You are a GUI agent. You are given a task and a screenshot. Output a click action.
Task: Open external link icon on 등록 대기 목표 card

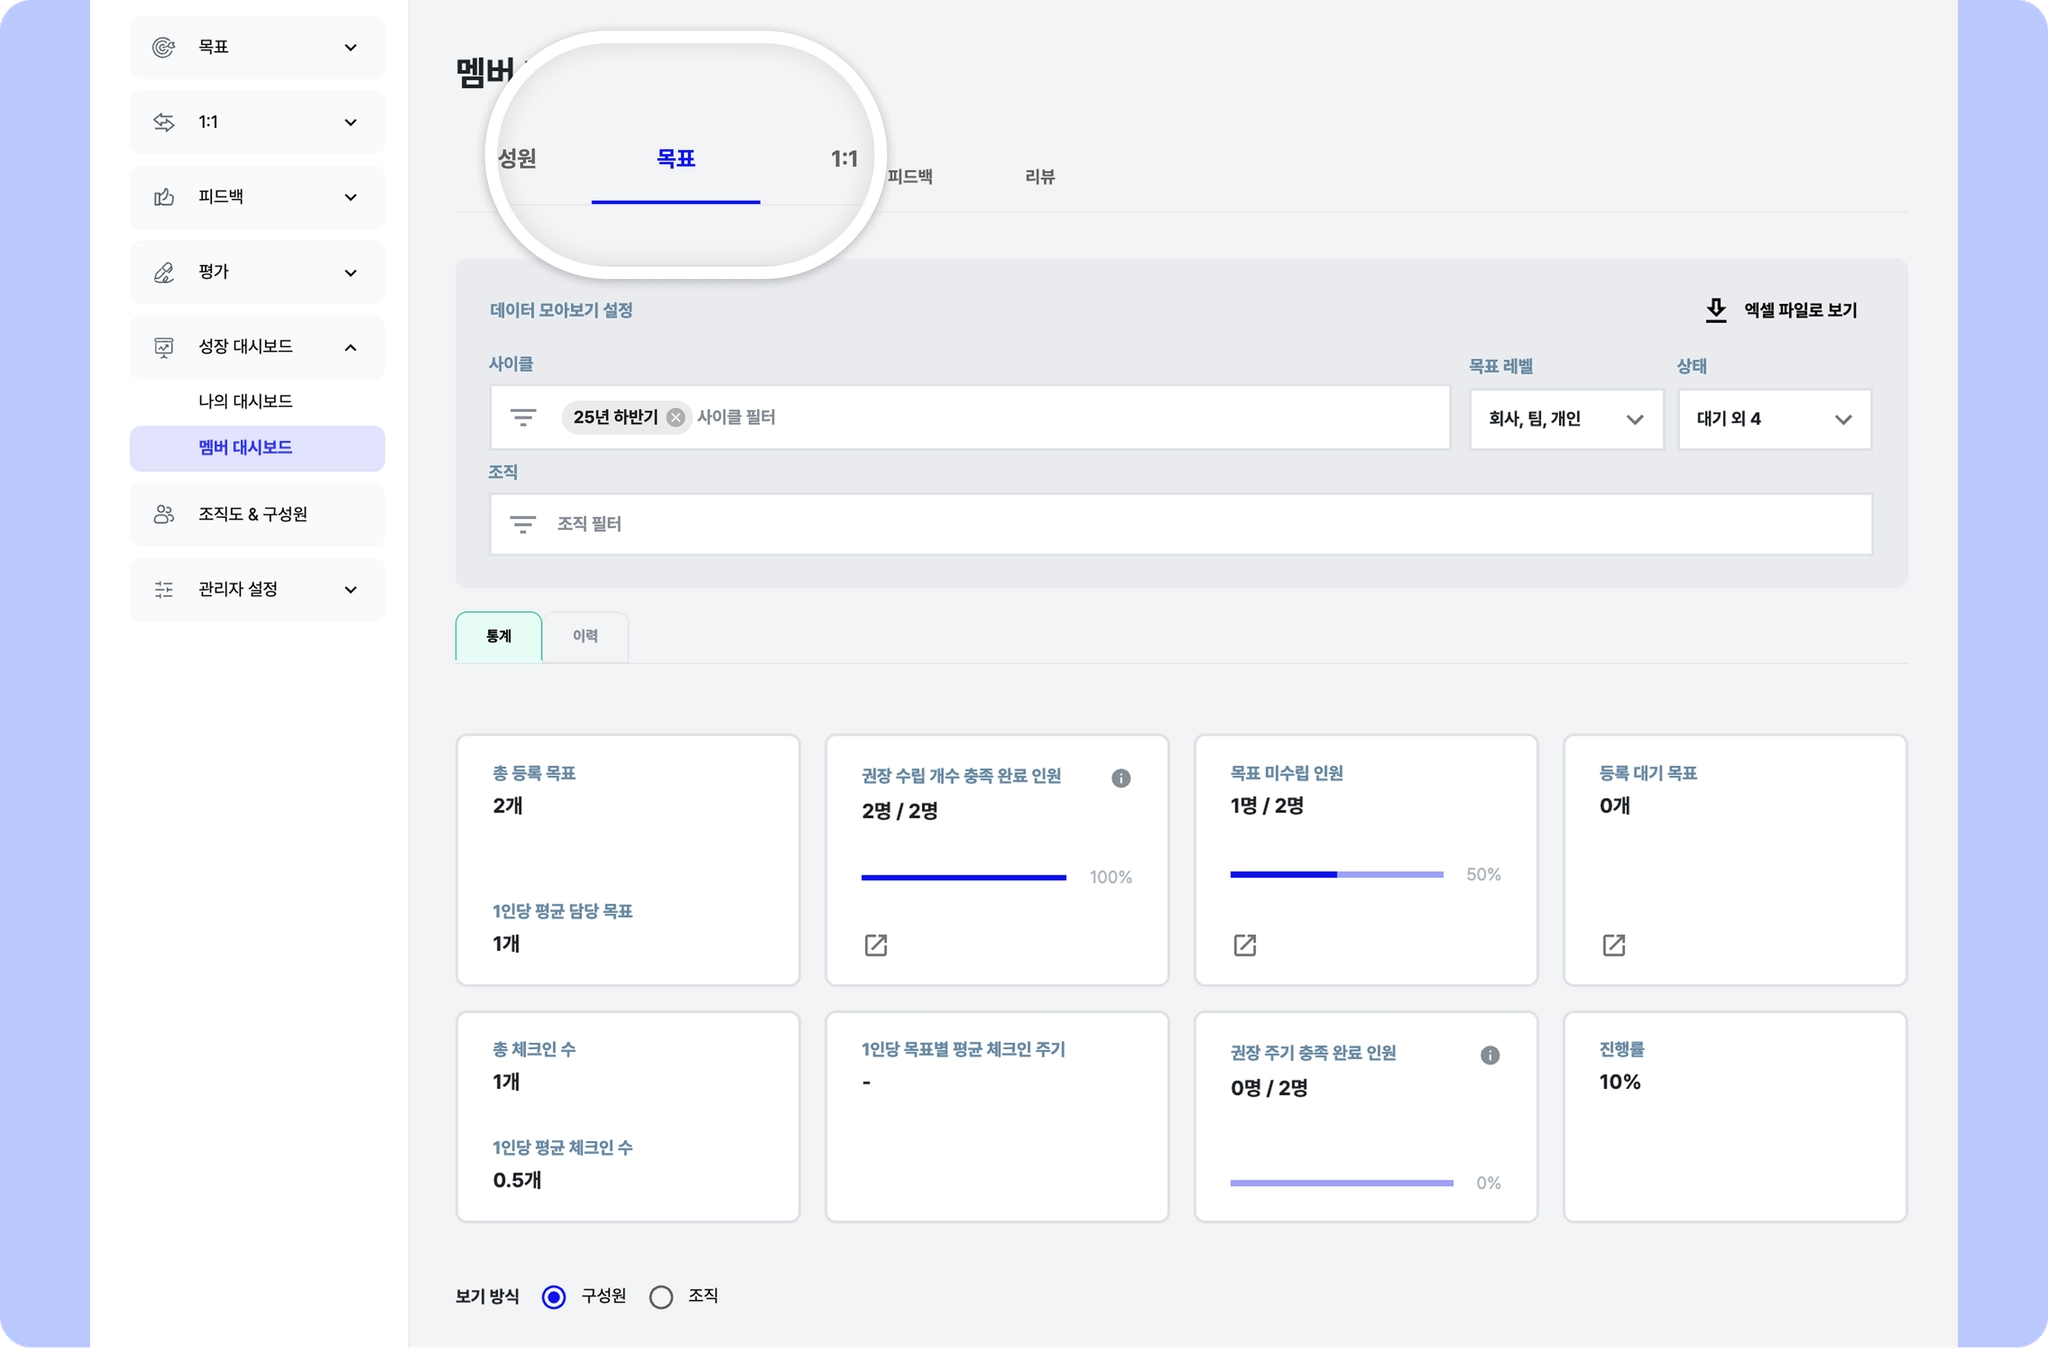coord(1613,945)
